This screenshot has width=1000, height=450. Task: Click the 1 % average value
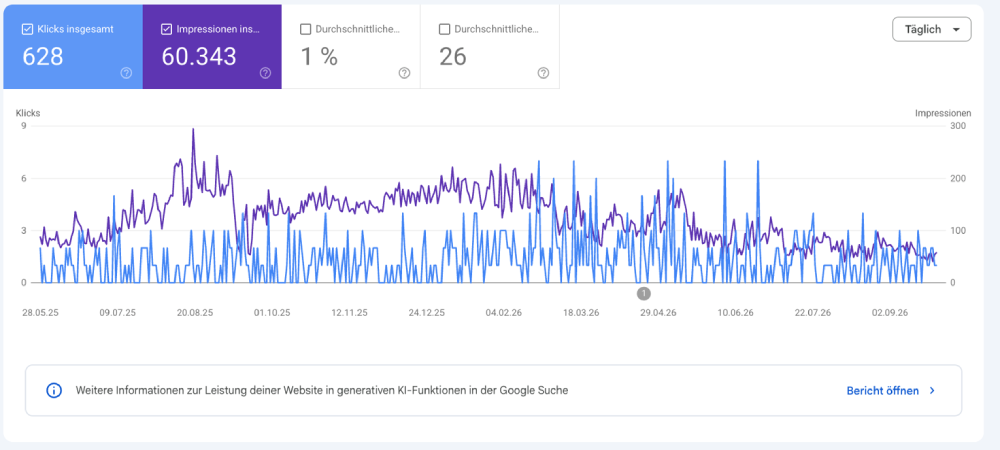click(319, 57)
